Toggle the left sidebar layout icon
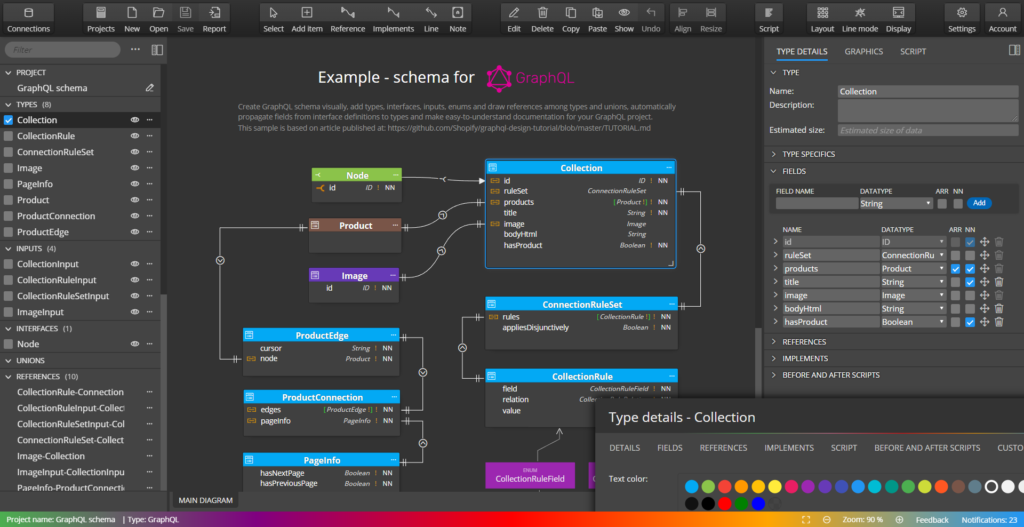Screen dimensions: 1024x527 [x=157, y=50]
